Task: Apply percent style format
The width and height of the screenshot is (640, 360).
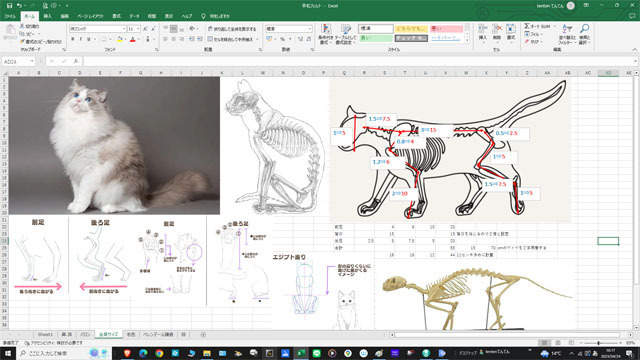Action: [282, 39]
